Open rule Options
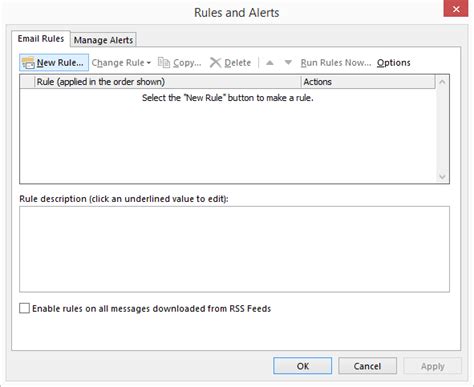Screen dimensions: 474x387 pos(394,63)
